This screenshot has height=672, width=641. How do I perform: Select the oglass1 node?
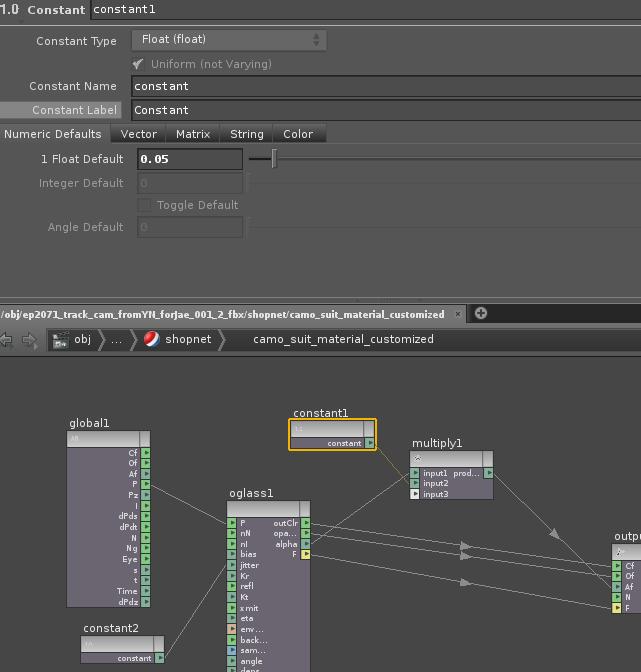point(263,509)
